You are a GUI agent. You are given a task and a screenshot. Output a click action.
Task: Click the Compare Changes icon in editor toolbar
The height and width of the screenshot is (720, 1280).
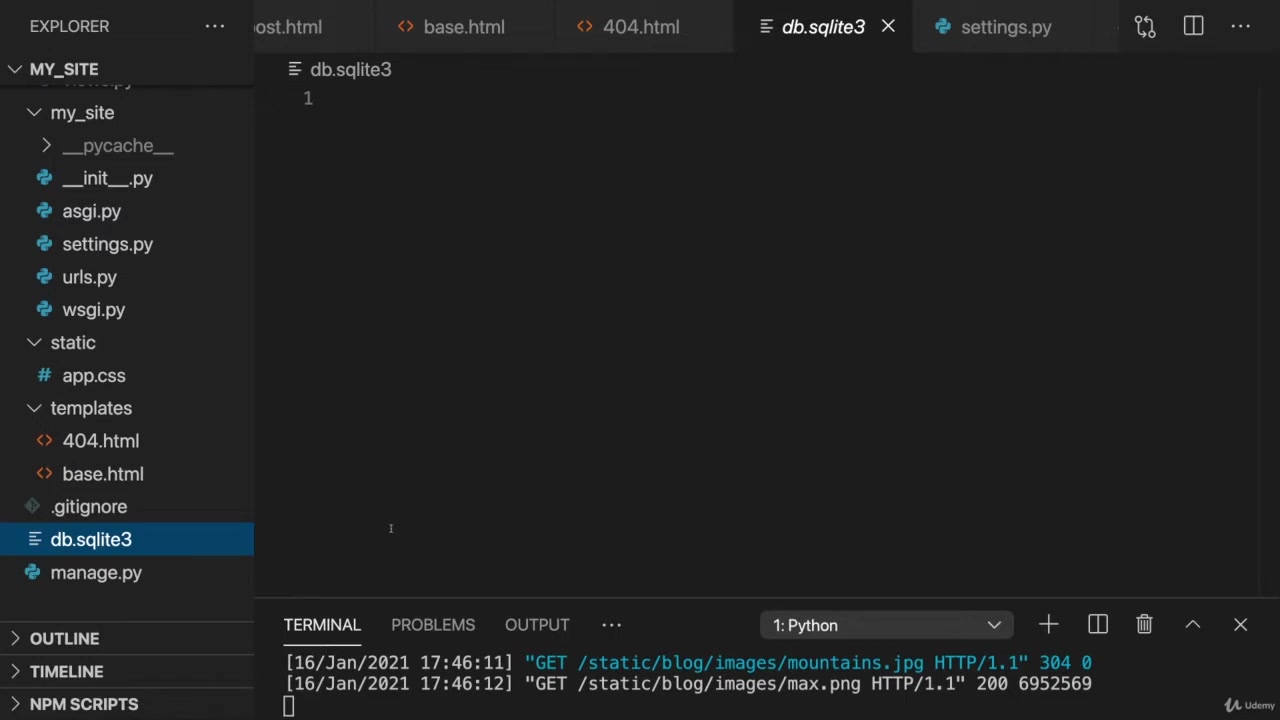coord(1145,27)
